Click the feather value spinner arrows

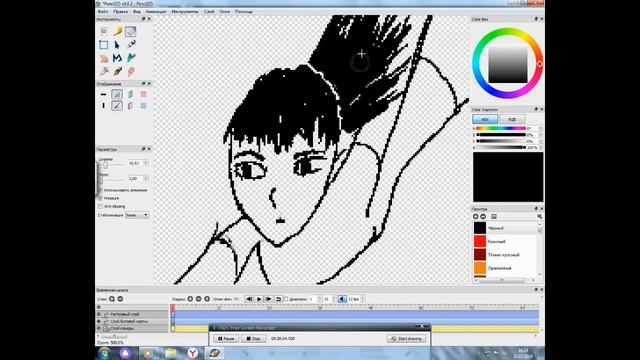coord(146,178)
